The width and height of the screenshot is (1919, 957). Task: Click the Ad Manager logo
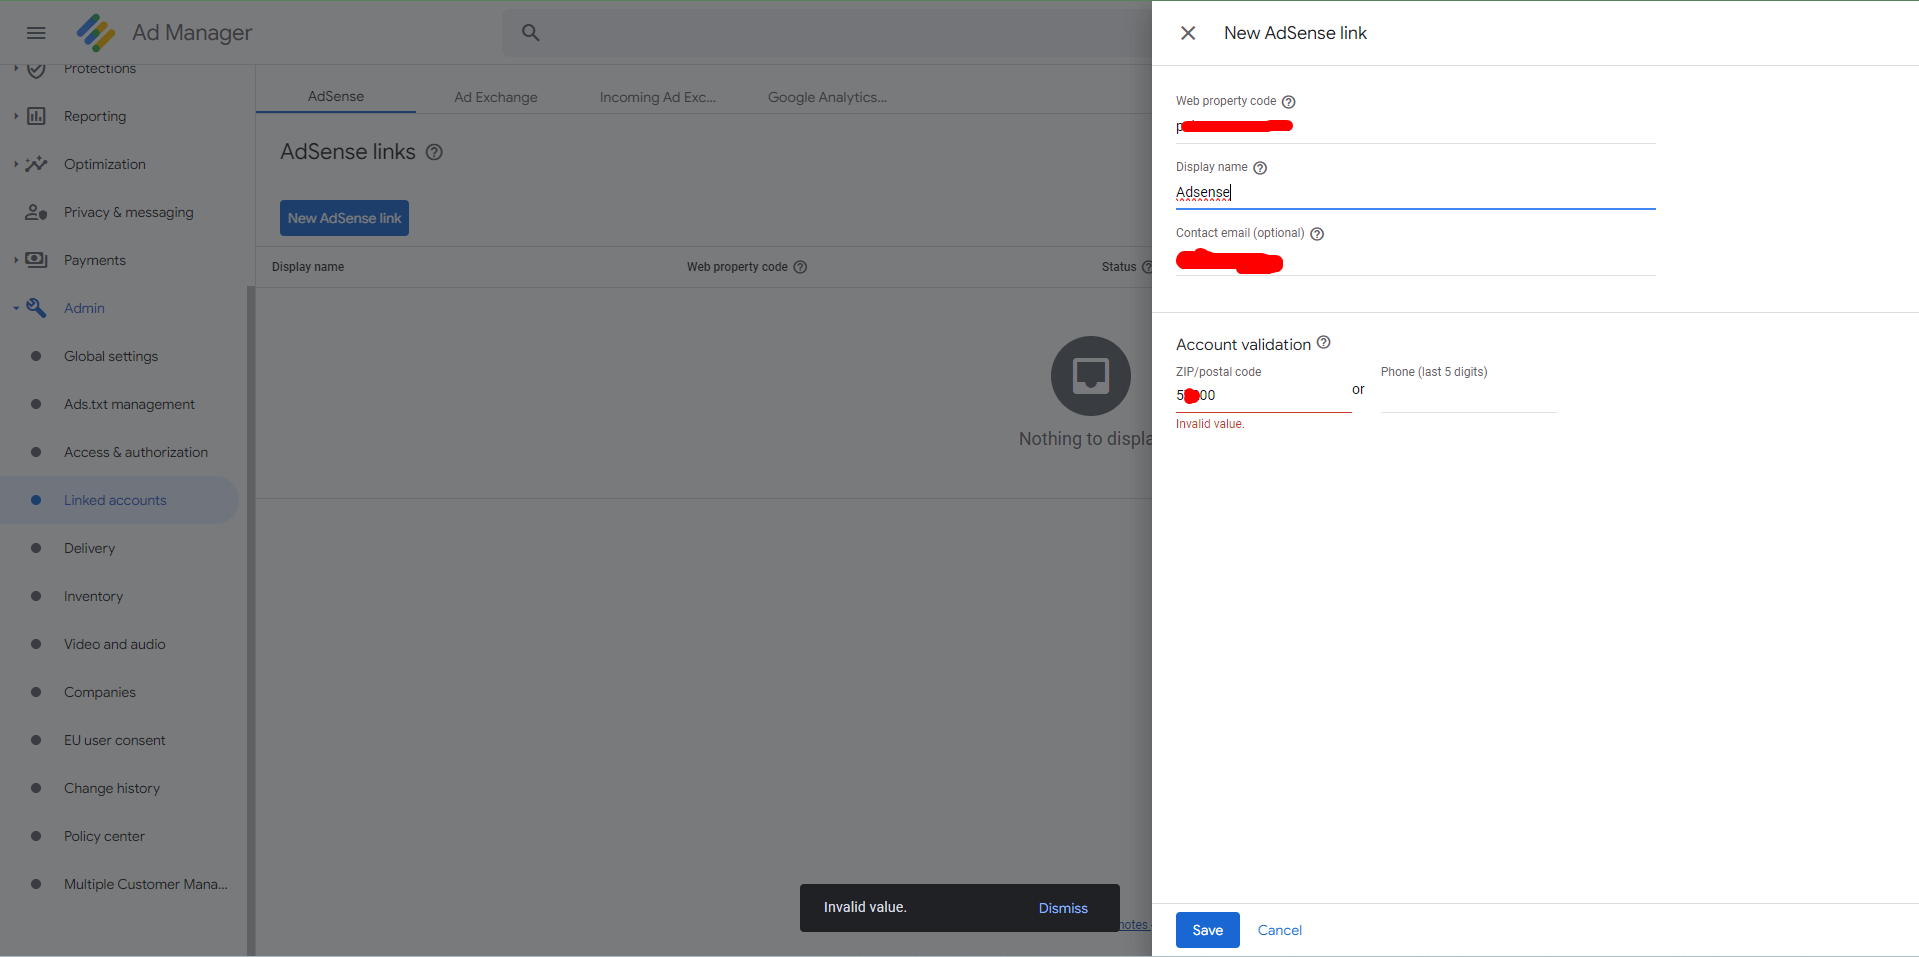coord(96,33)
